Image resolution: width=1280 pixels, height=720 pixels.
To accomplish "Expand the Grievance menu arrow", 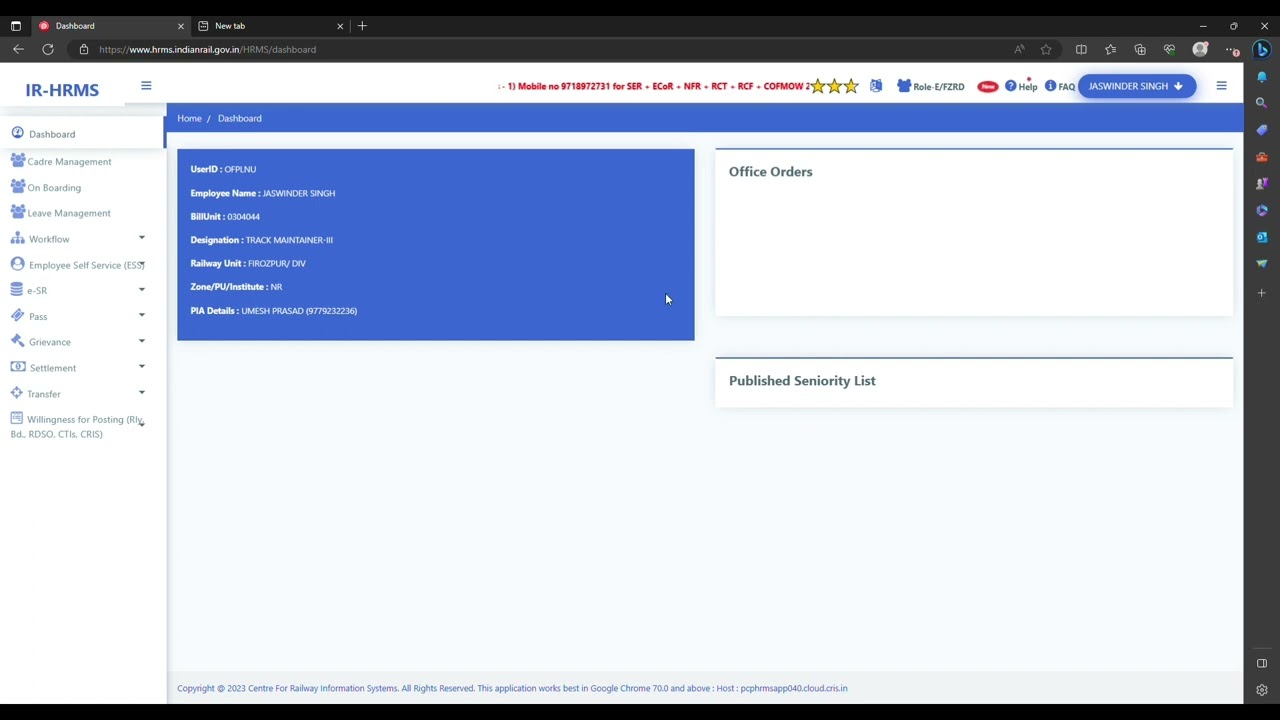I will 141,341.
